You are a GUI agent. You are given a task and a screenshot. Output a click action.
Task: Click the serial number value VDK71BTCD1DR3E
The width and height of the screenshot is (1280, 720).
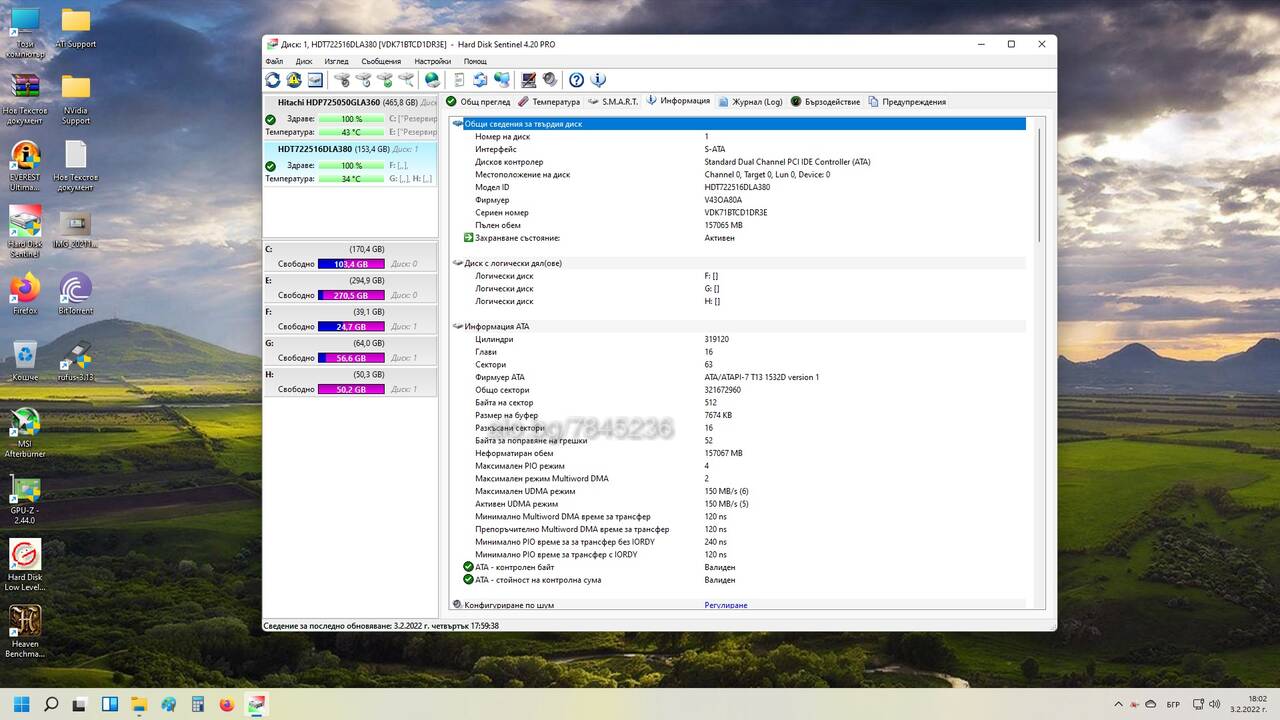click(x=736, y=213)
